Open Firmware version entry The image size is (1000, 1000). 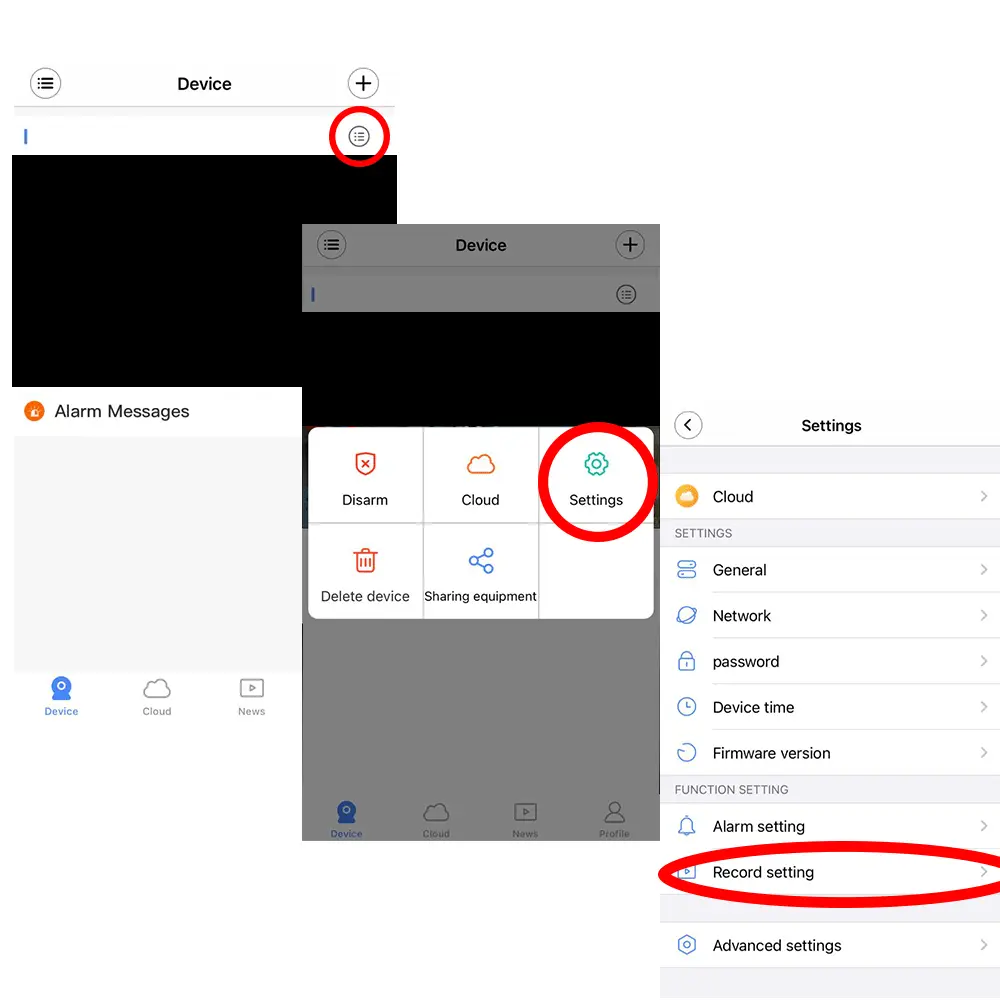tap(830, 753)
